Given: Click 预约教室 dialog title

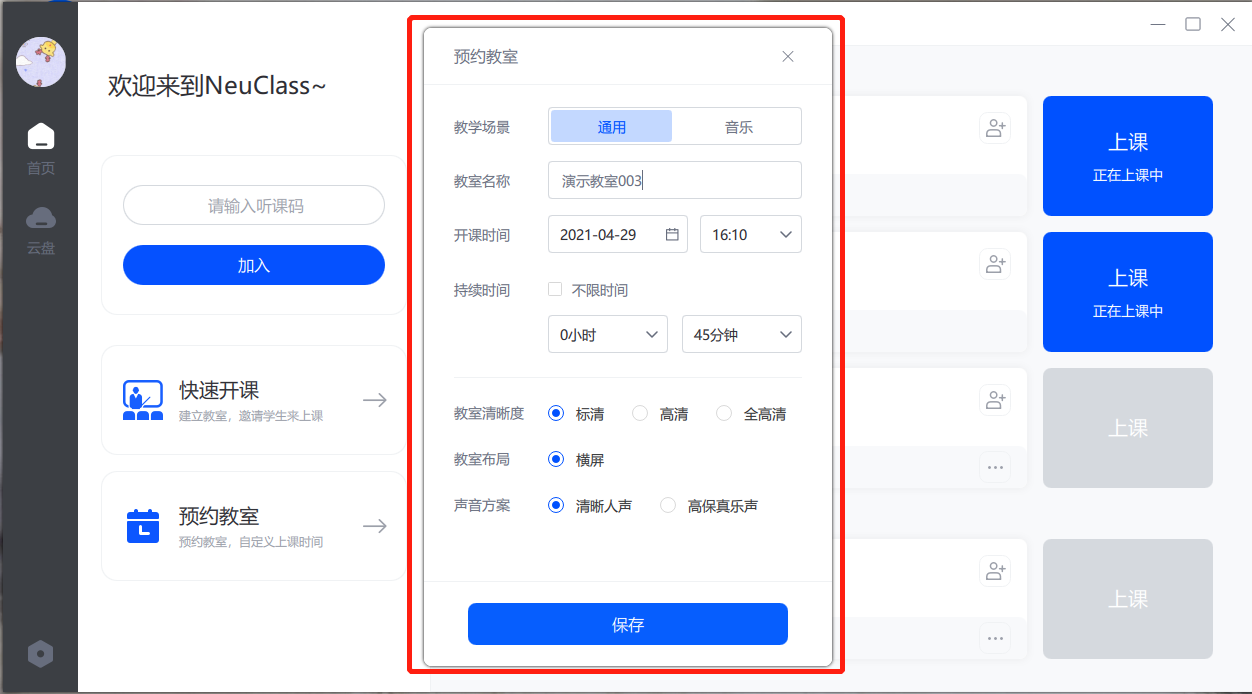Looking at the screenshot, I should [486, 57].
